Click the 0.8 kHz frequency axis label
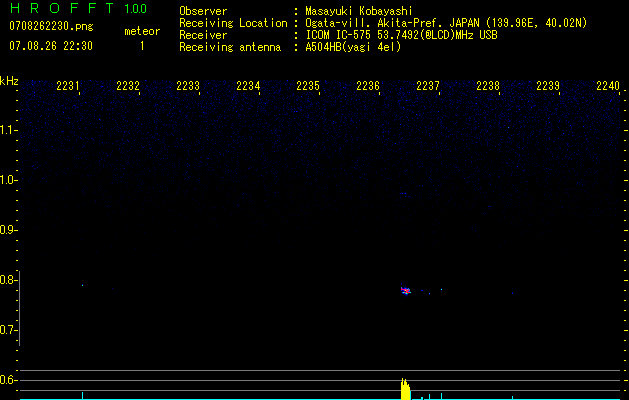The image size is (629, 400). (8, 280)
